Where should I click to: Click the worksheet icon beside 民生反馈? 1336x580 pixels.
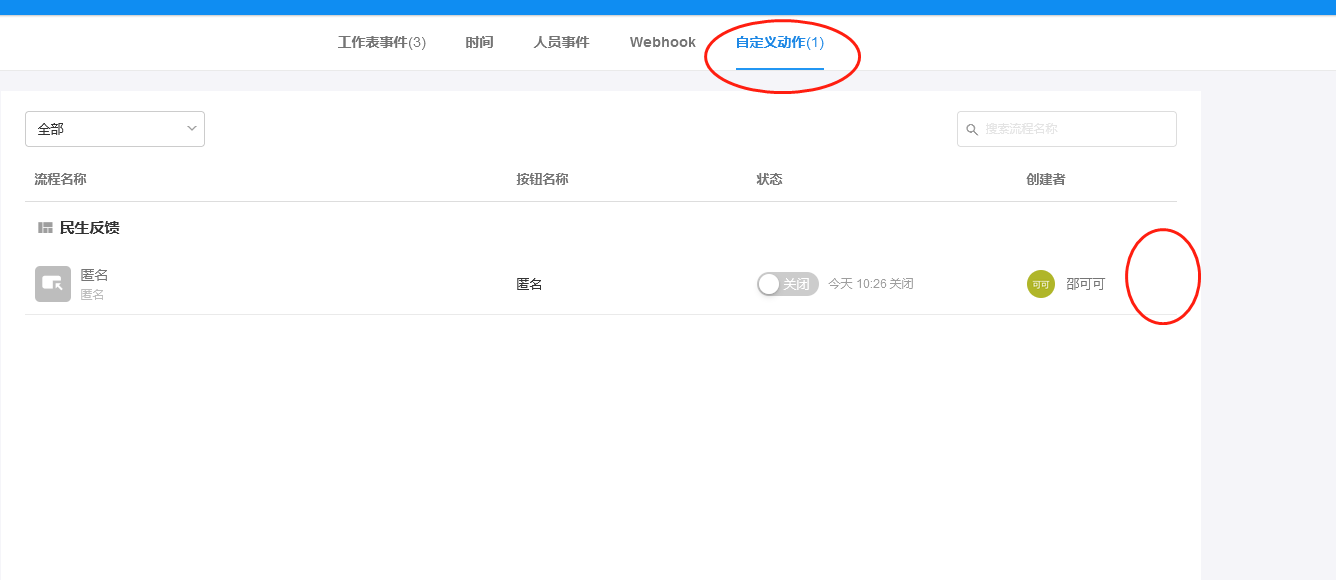tap(44, 227)
